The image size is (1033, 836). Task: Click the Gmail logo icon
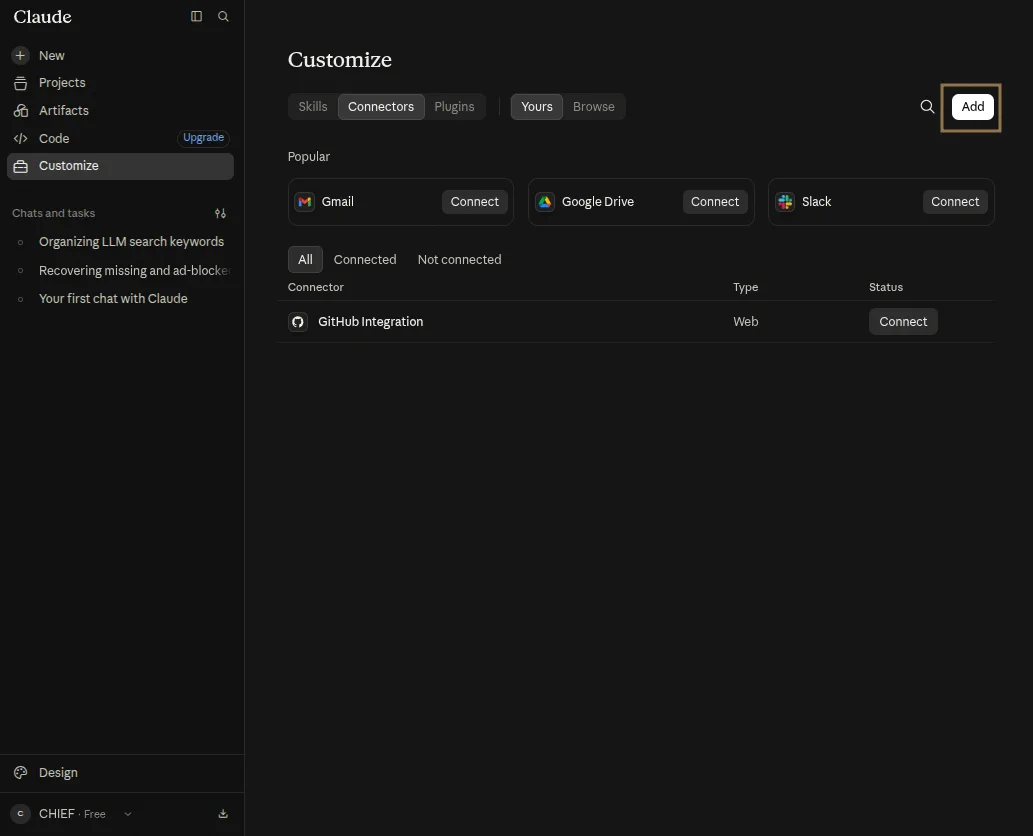coord(304,202)
